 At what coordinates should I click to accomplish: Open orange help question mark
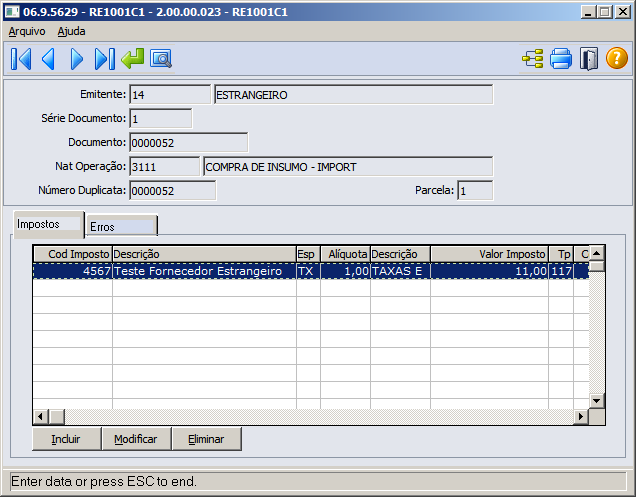(617, 58)
